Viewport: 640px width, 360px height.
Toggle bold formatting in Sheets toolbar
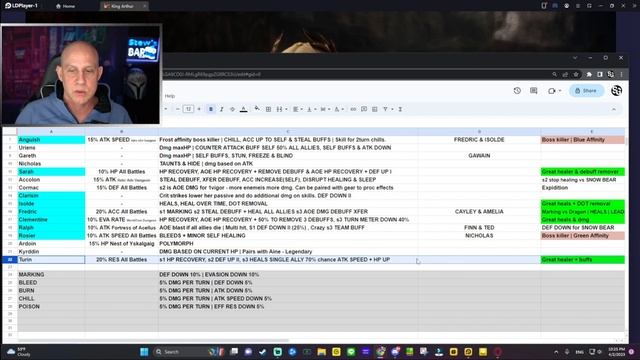pos(211,109)
